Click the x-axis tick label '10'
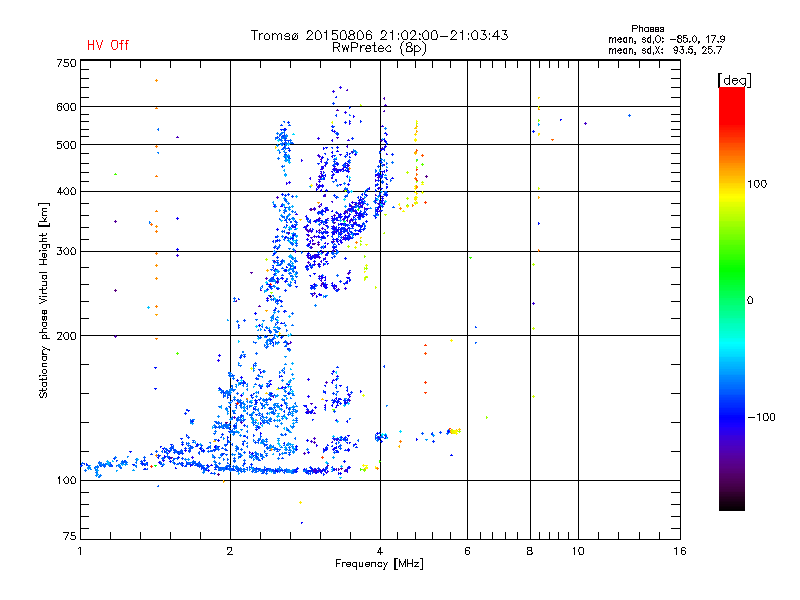 [578, 551]
